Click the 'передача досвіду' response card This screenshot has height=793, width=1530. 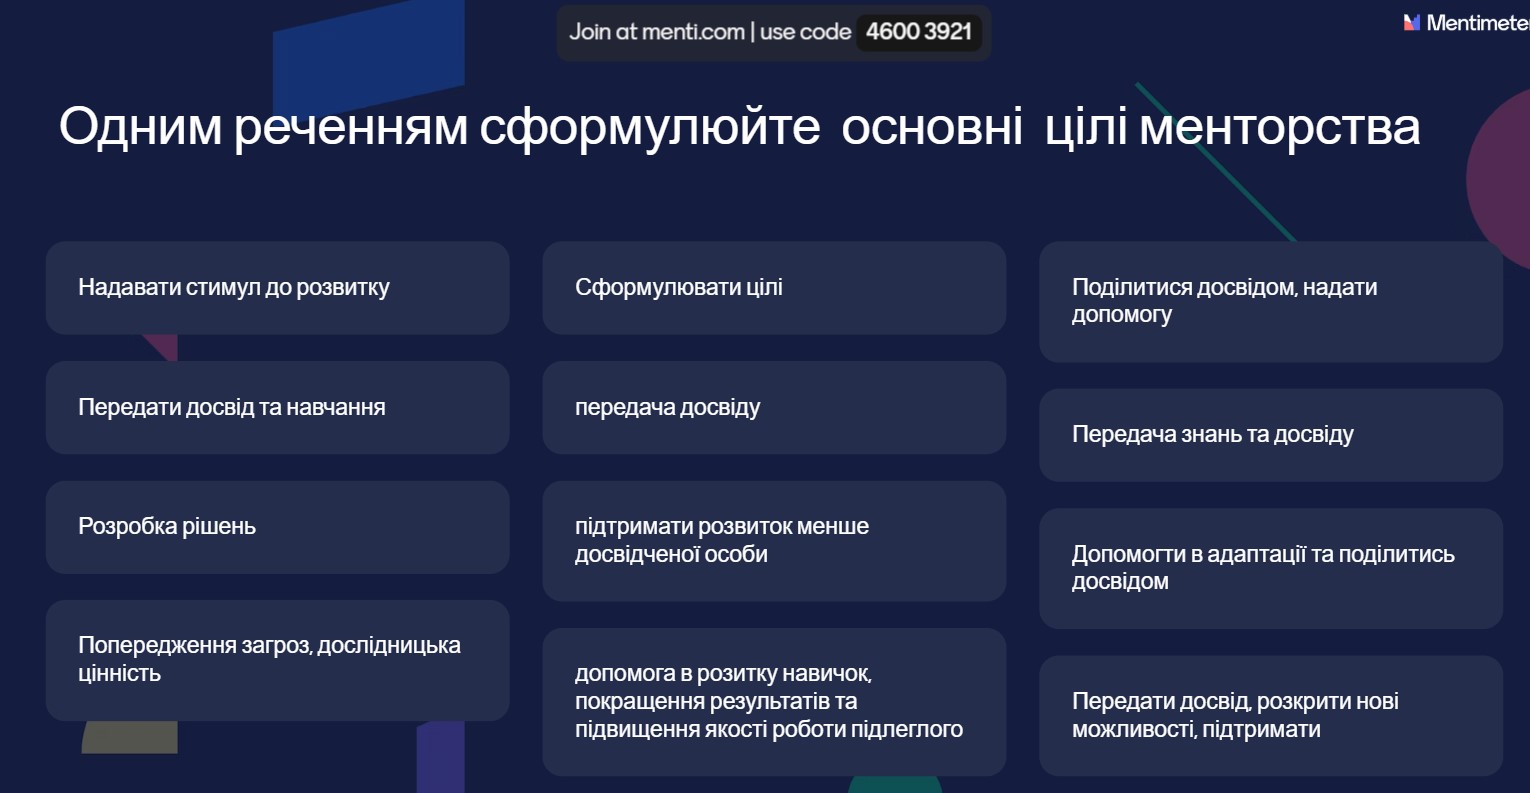[x=773, y=408]
